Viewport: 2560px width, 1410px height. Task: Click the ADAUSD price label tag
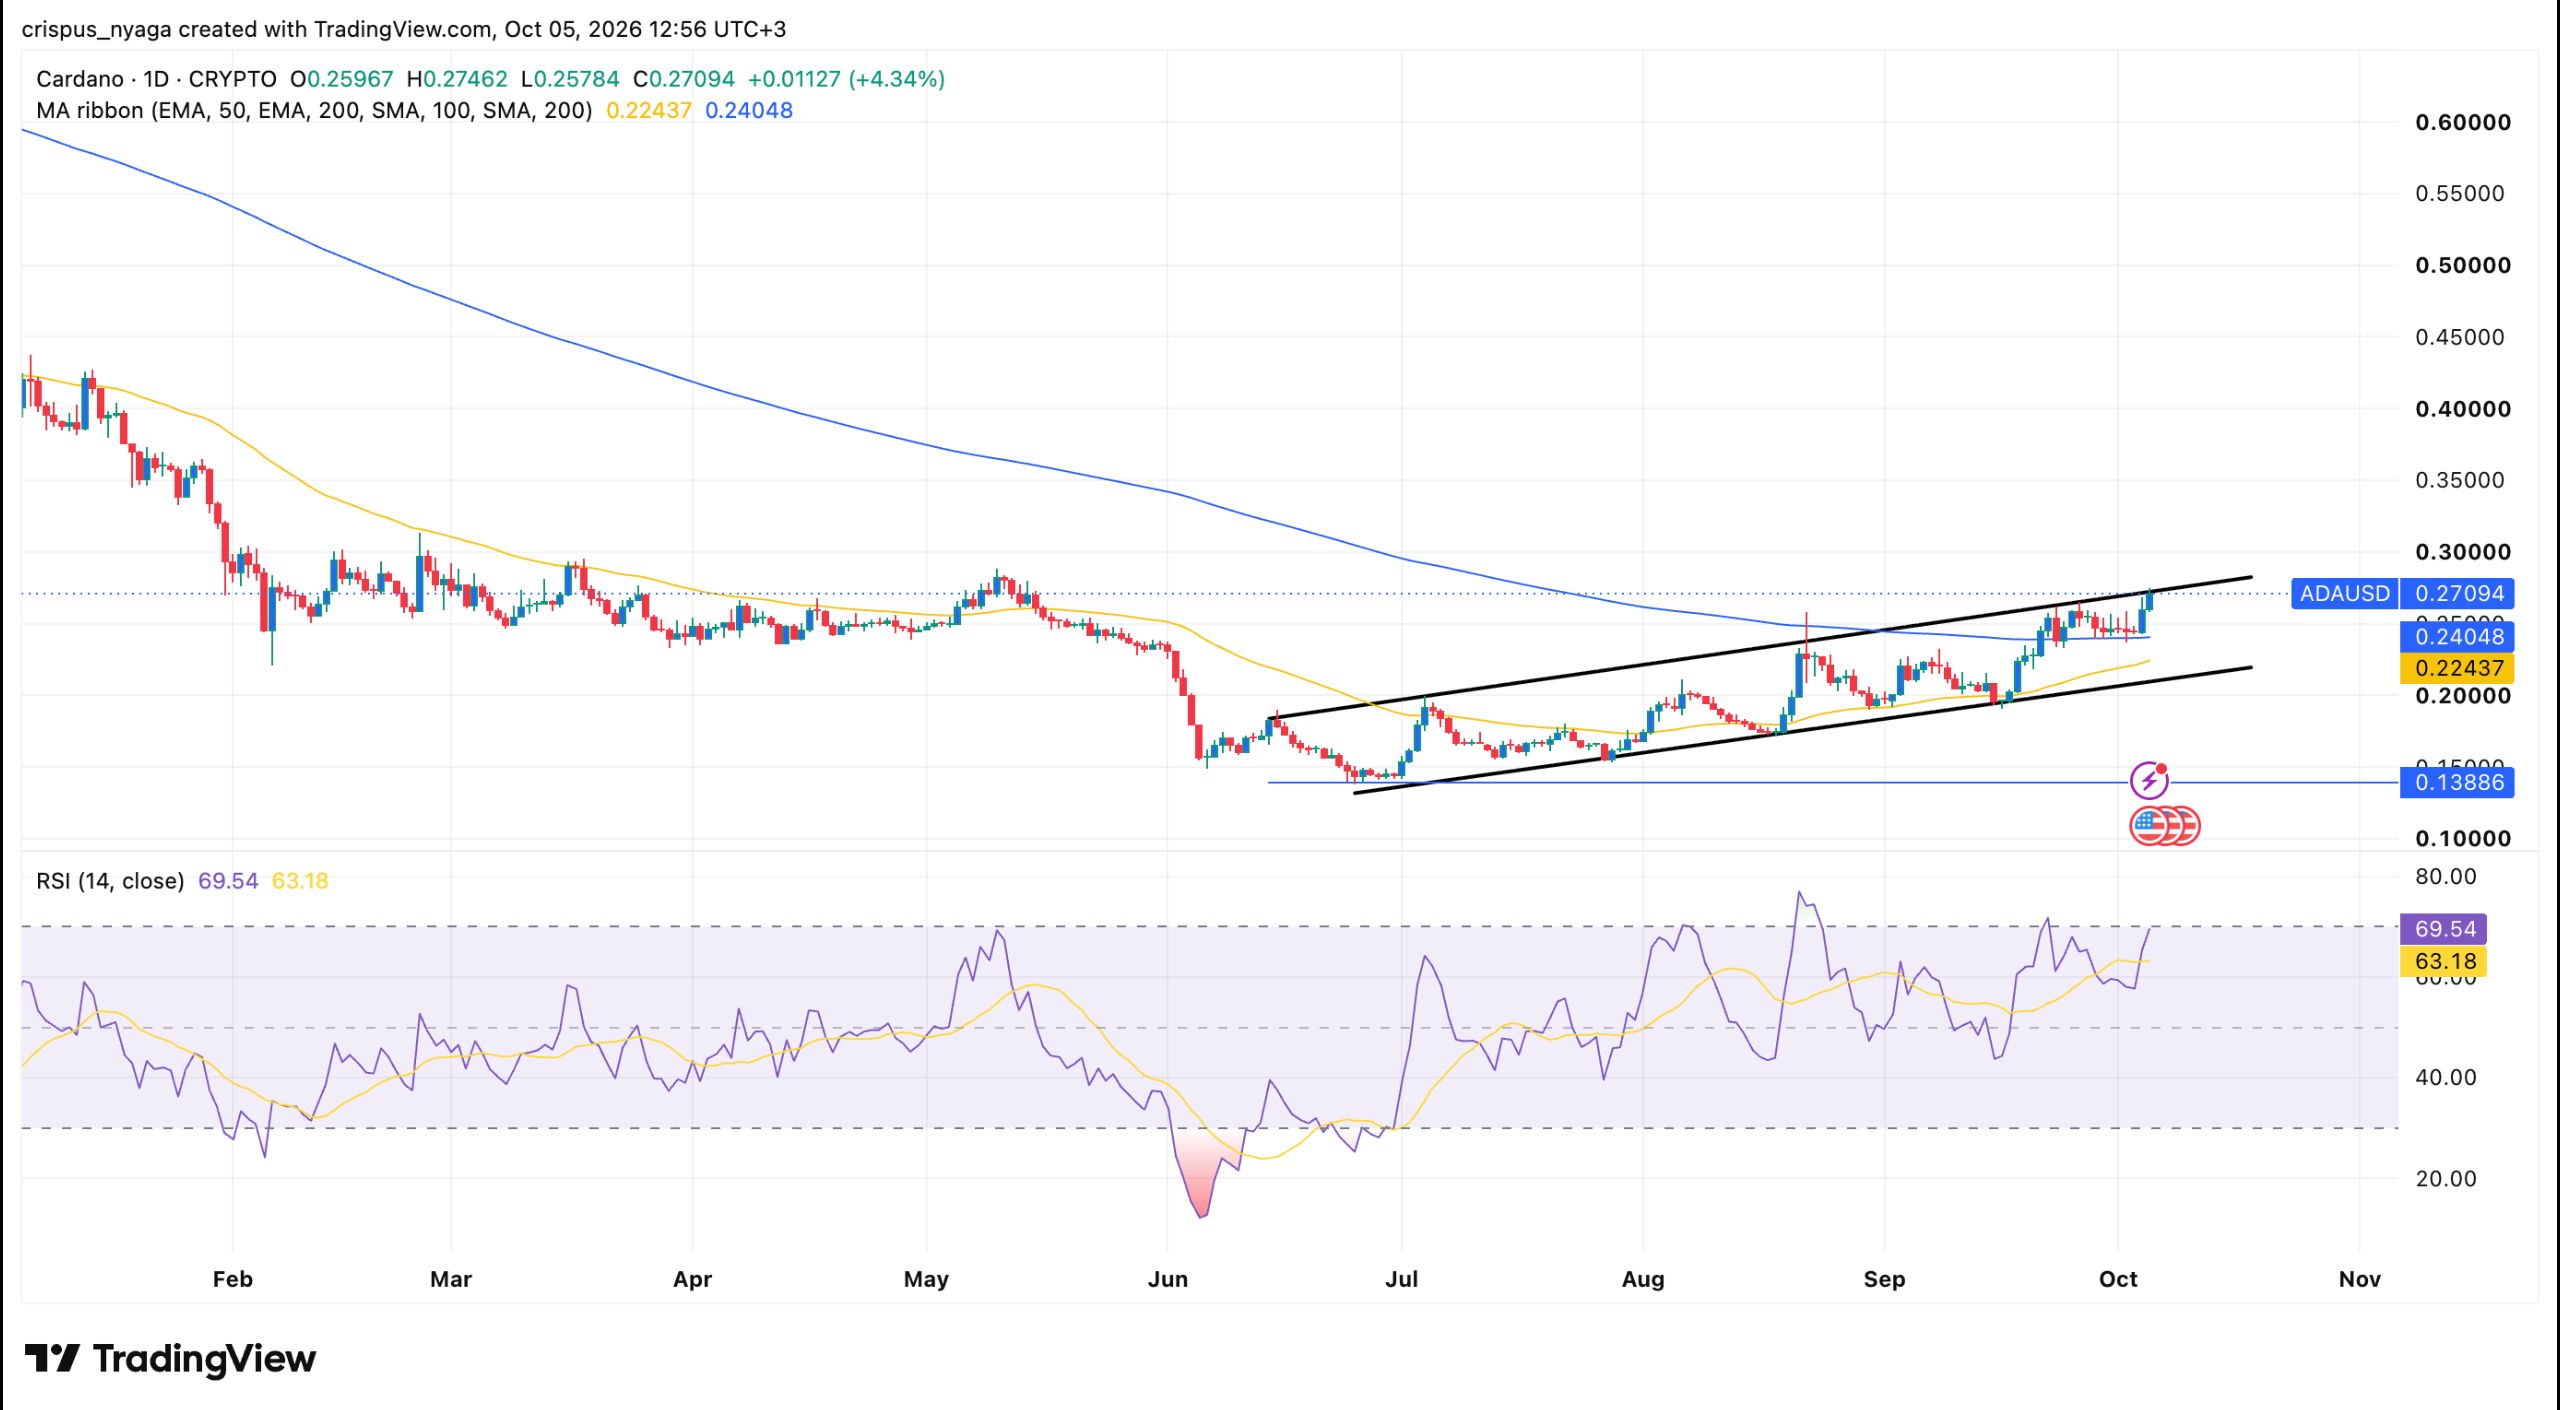[x=2344, y=594]
